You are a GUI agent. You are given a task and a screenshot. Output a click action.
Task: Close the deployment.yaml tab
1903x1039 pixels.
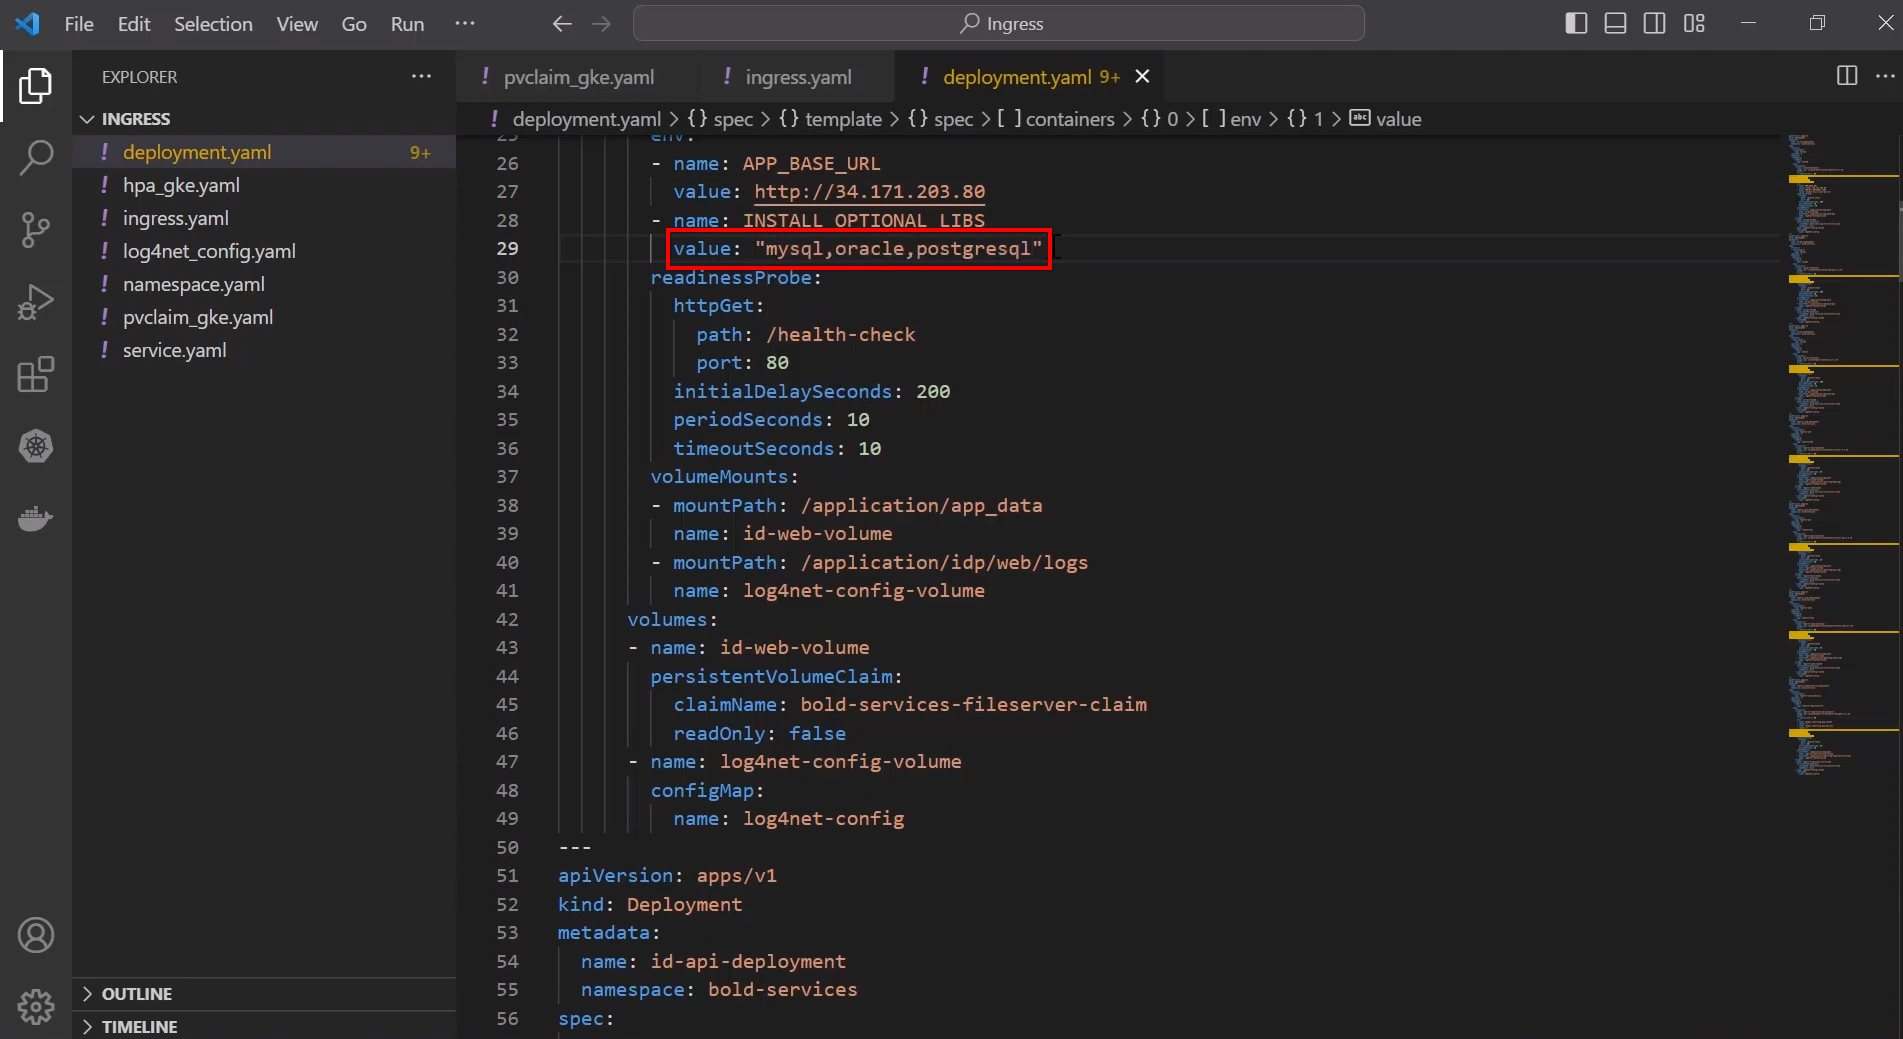(x=1142, y=76)
